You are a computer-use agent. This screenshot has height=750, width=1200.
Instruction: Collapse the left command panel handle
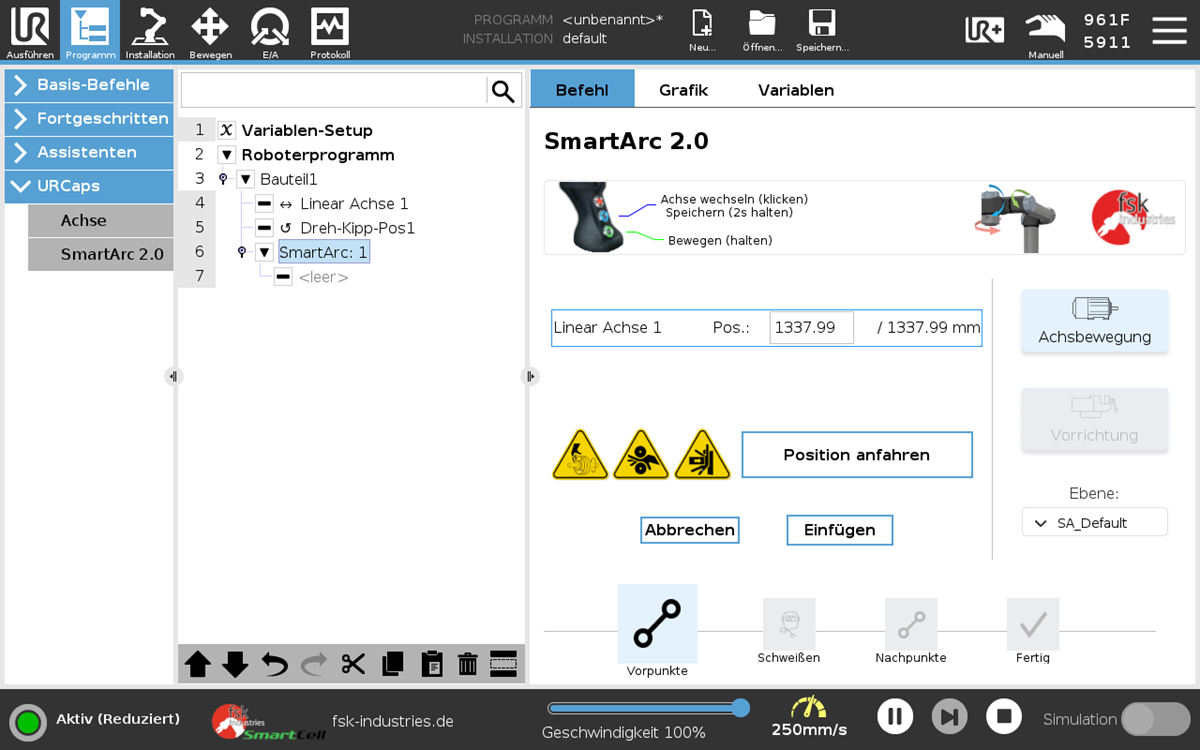tap(173, 376)
